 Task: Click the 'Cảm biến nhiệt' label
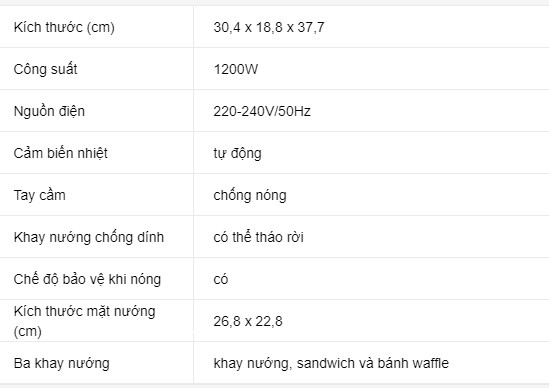[x=61, y=153]
